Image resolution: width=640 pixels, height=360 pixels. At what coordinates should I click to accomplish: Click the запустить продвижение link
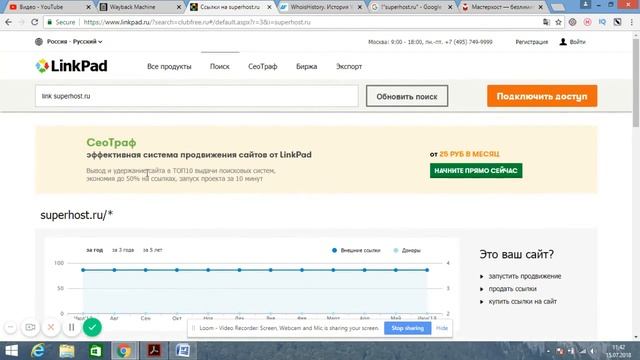click(525, 276)
